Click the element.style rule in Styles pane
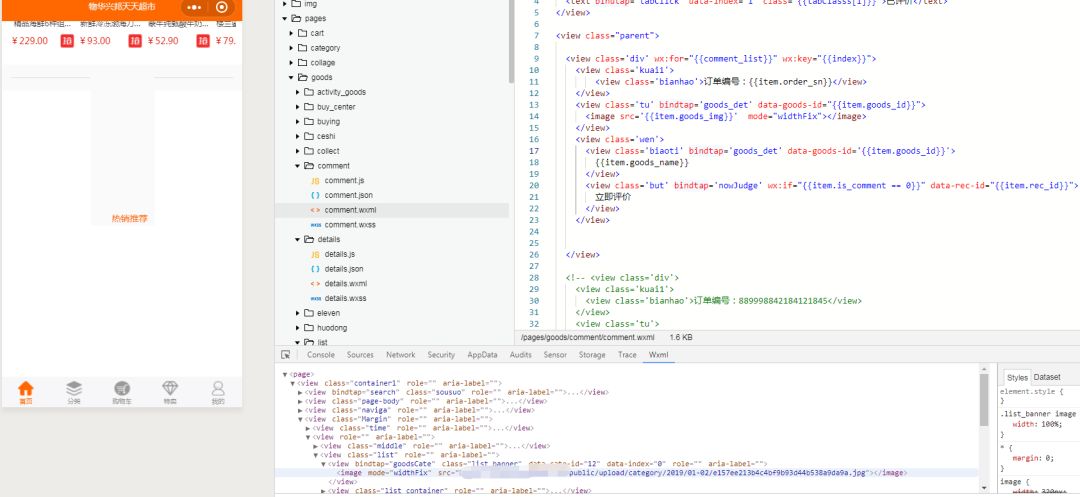This screenshot has height=497, width=1080. pyautogui.click(x=1033, y=392)
